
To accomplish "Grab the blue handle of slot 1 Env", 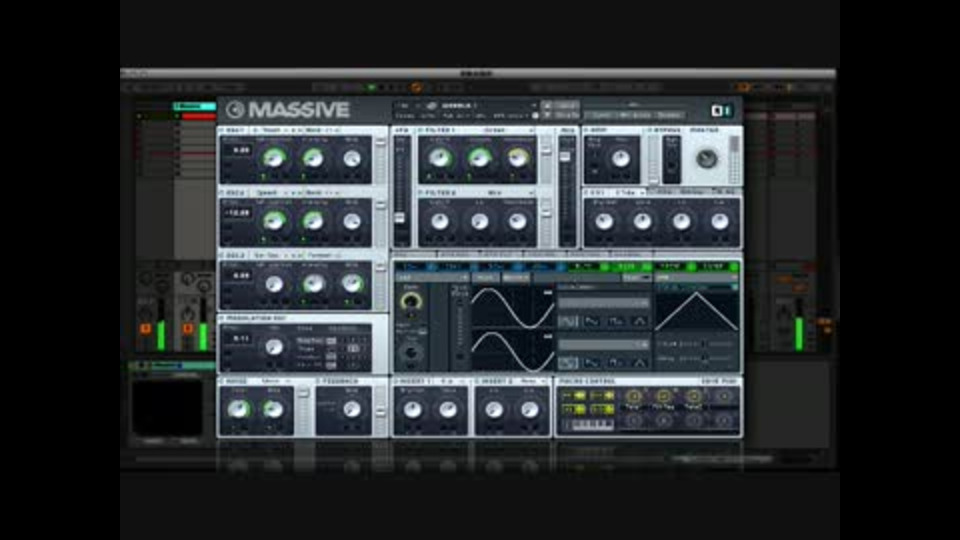I will 432,267.
